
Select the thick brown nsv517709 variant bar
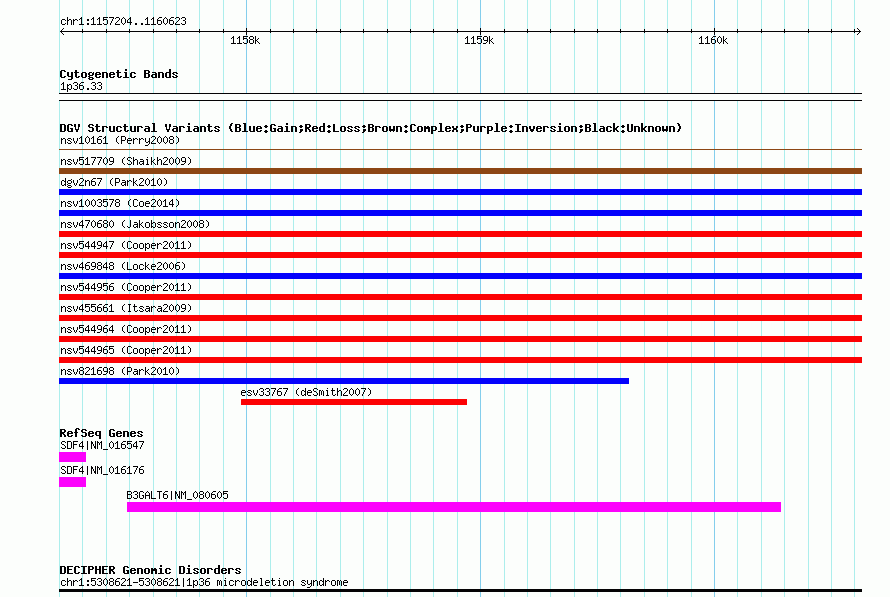coord(460,171)
